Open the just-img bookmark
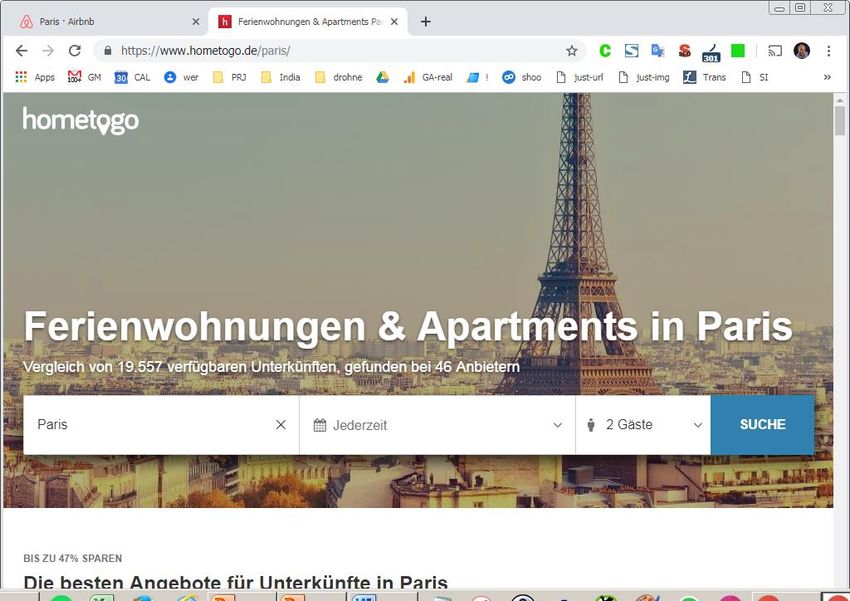The image size is (850, 601). click(644, 77)
